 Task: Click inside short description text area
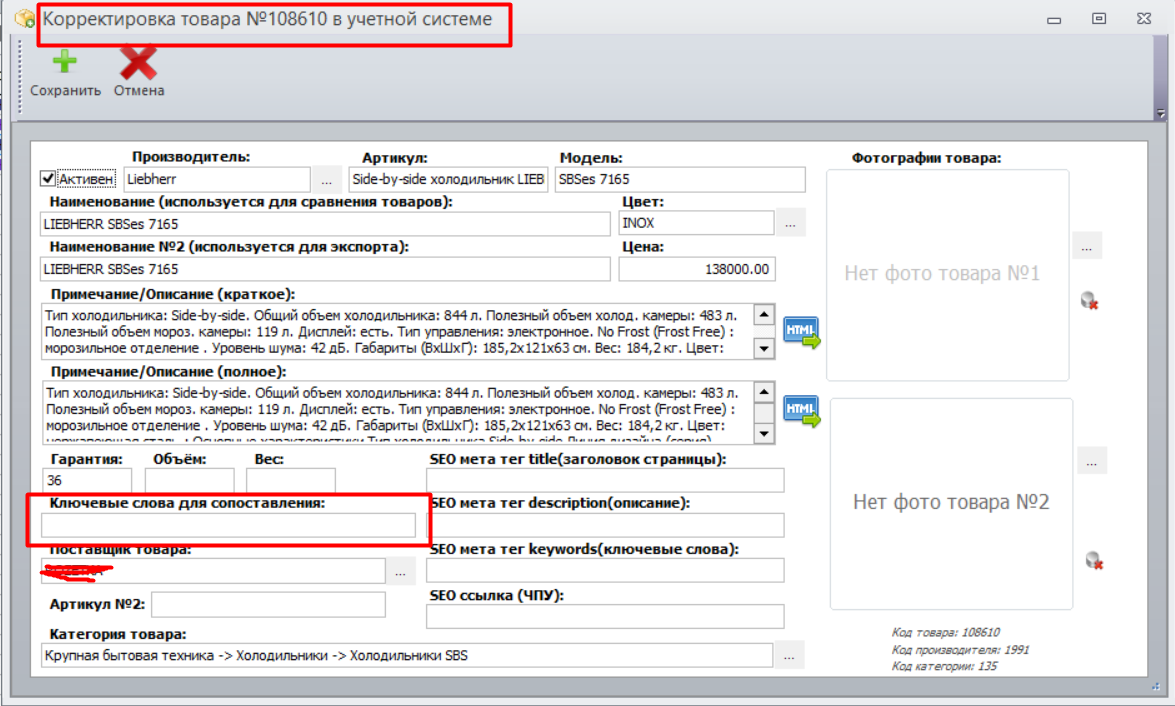pos(397,331)
